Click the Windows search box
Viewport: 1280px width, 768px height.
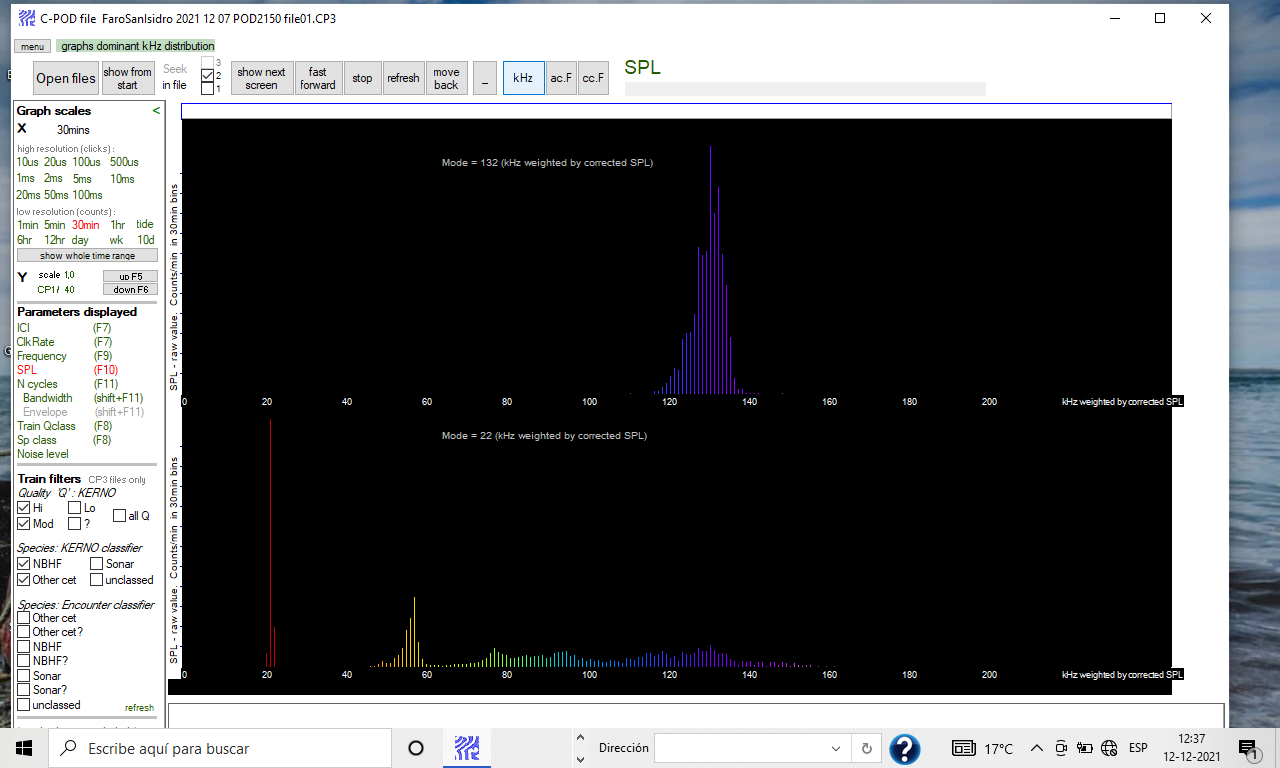coord(220,748)
